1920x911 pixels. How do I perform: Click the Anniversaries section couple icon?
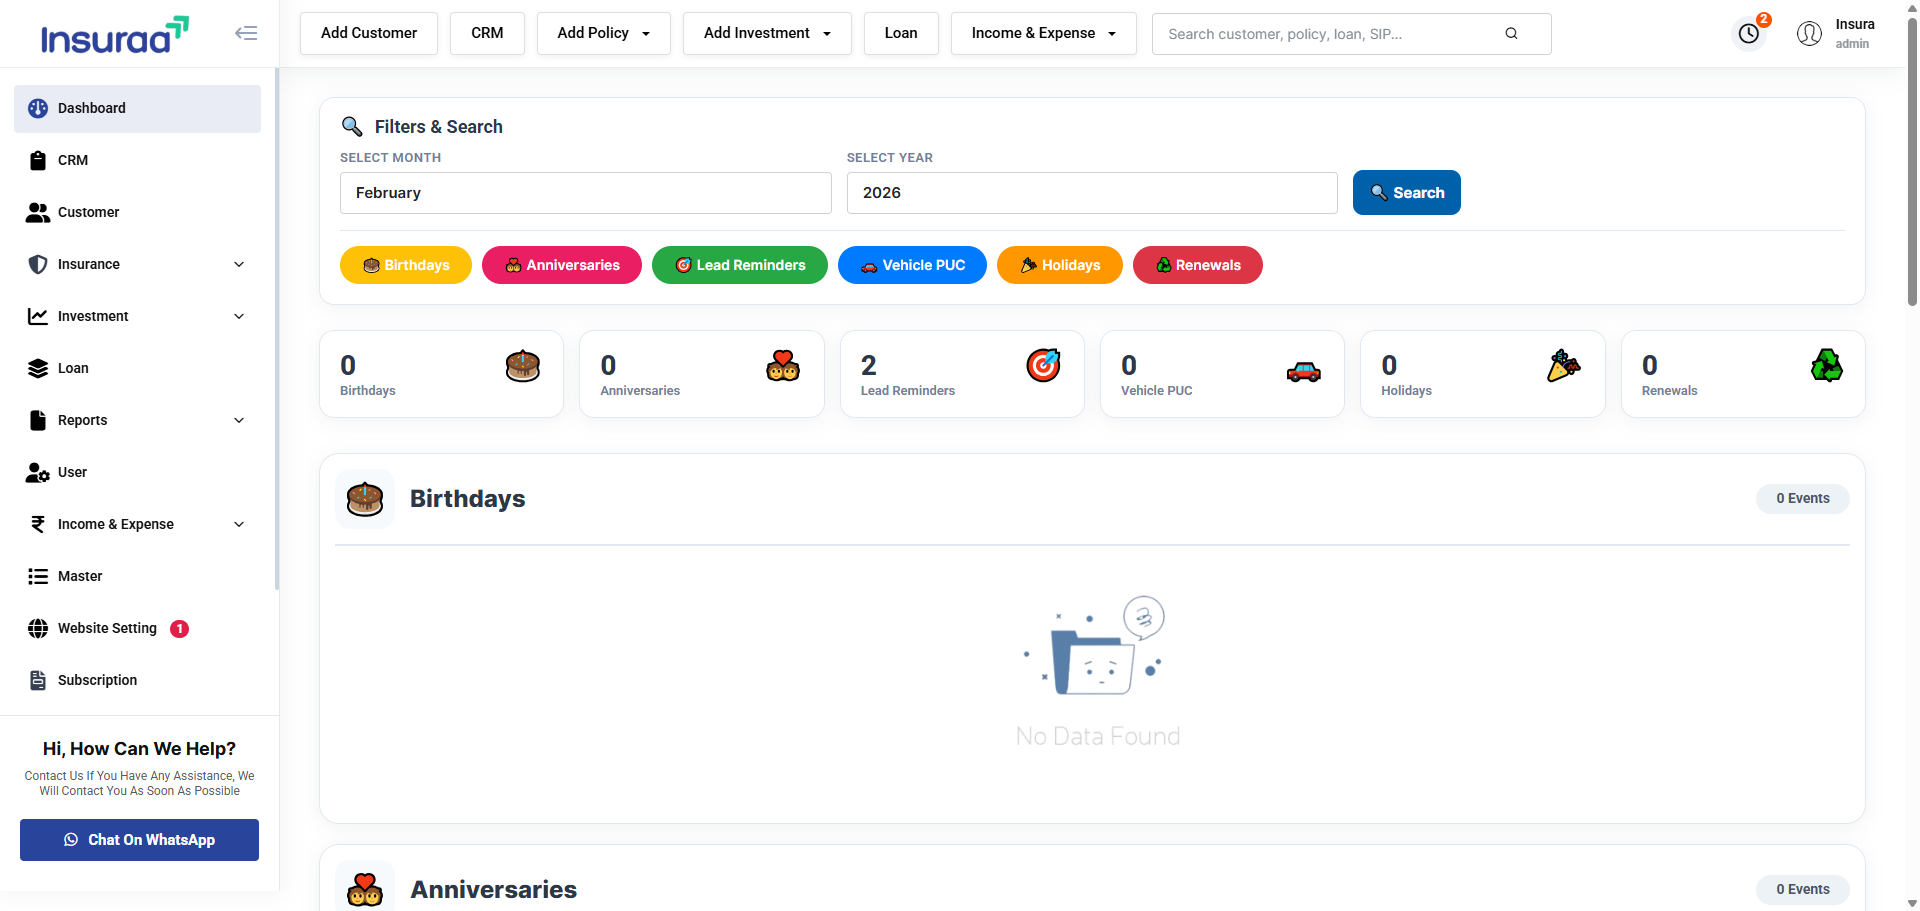[365, 889]
